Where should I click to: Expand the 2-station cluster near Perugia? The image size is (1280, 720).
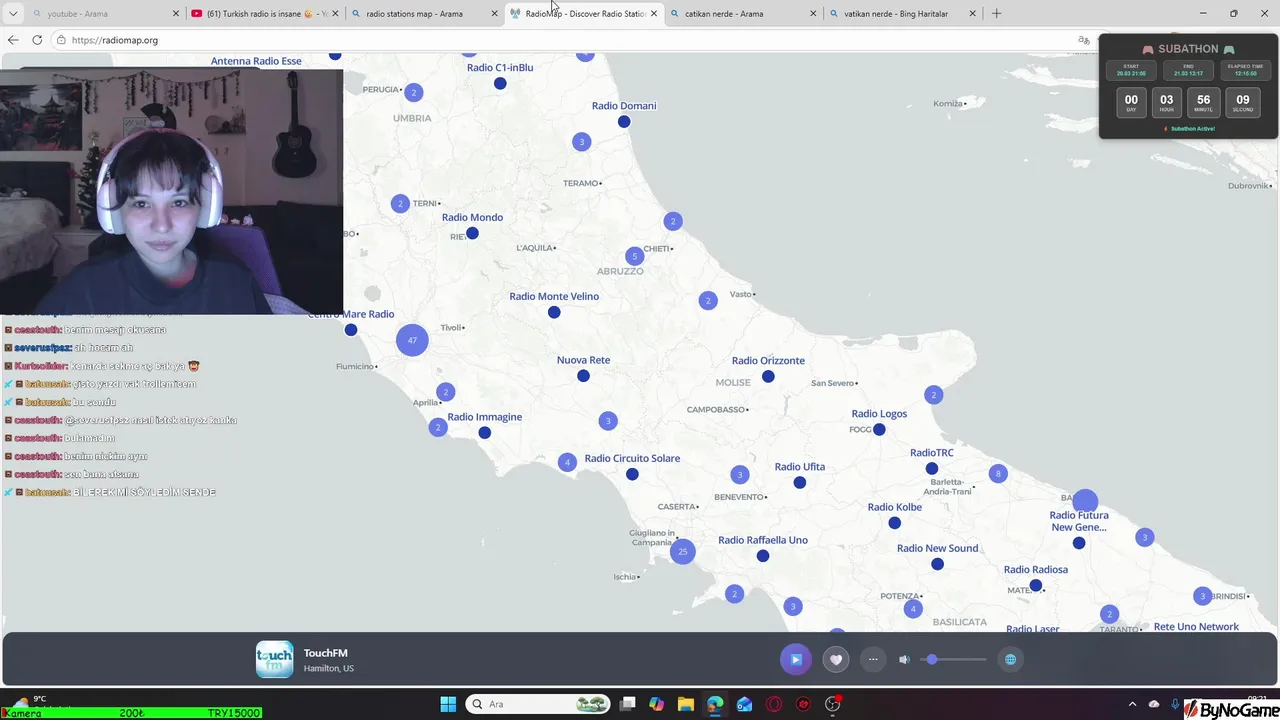(414, 92)
